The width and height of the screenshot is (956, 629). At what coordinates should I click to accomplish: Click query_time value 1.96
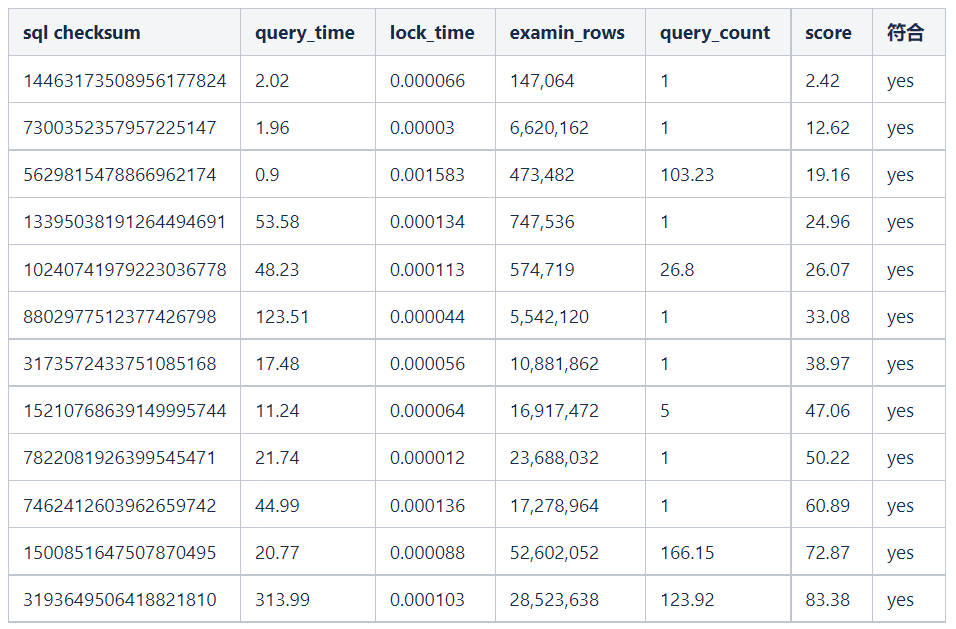272,127
